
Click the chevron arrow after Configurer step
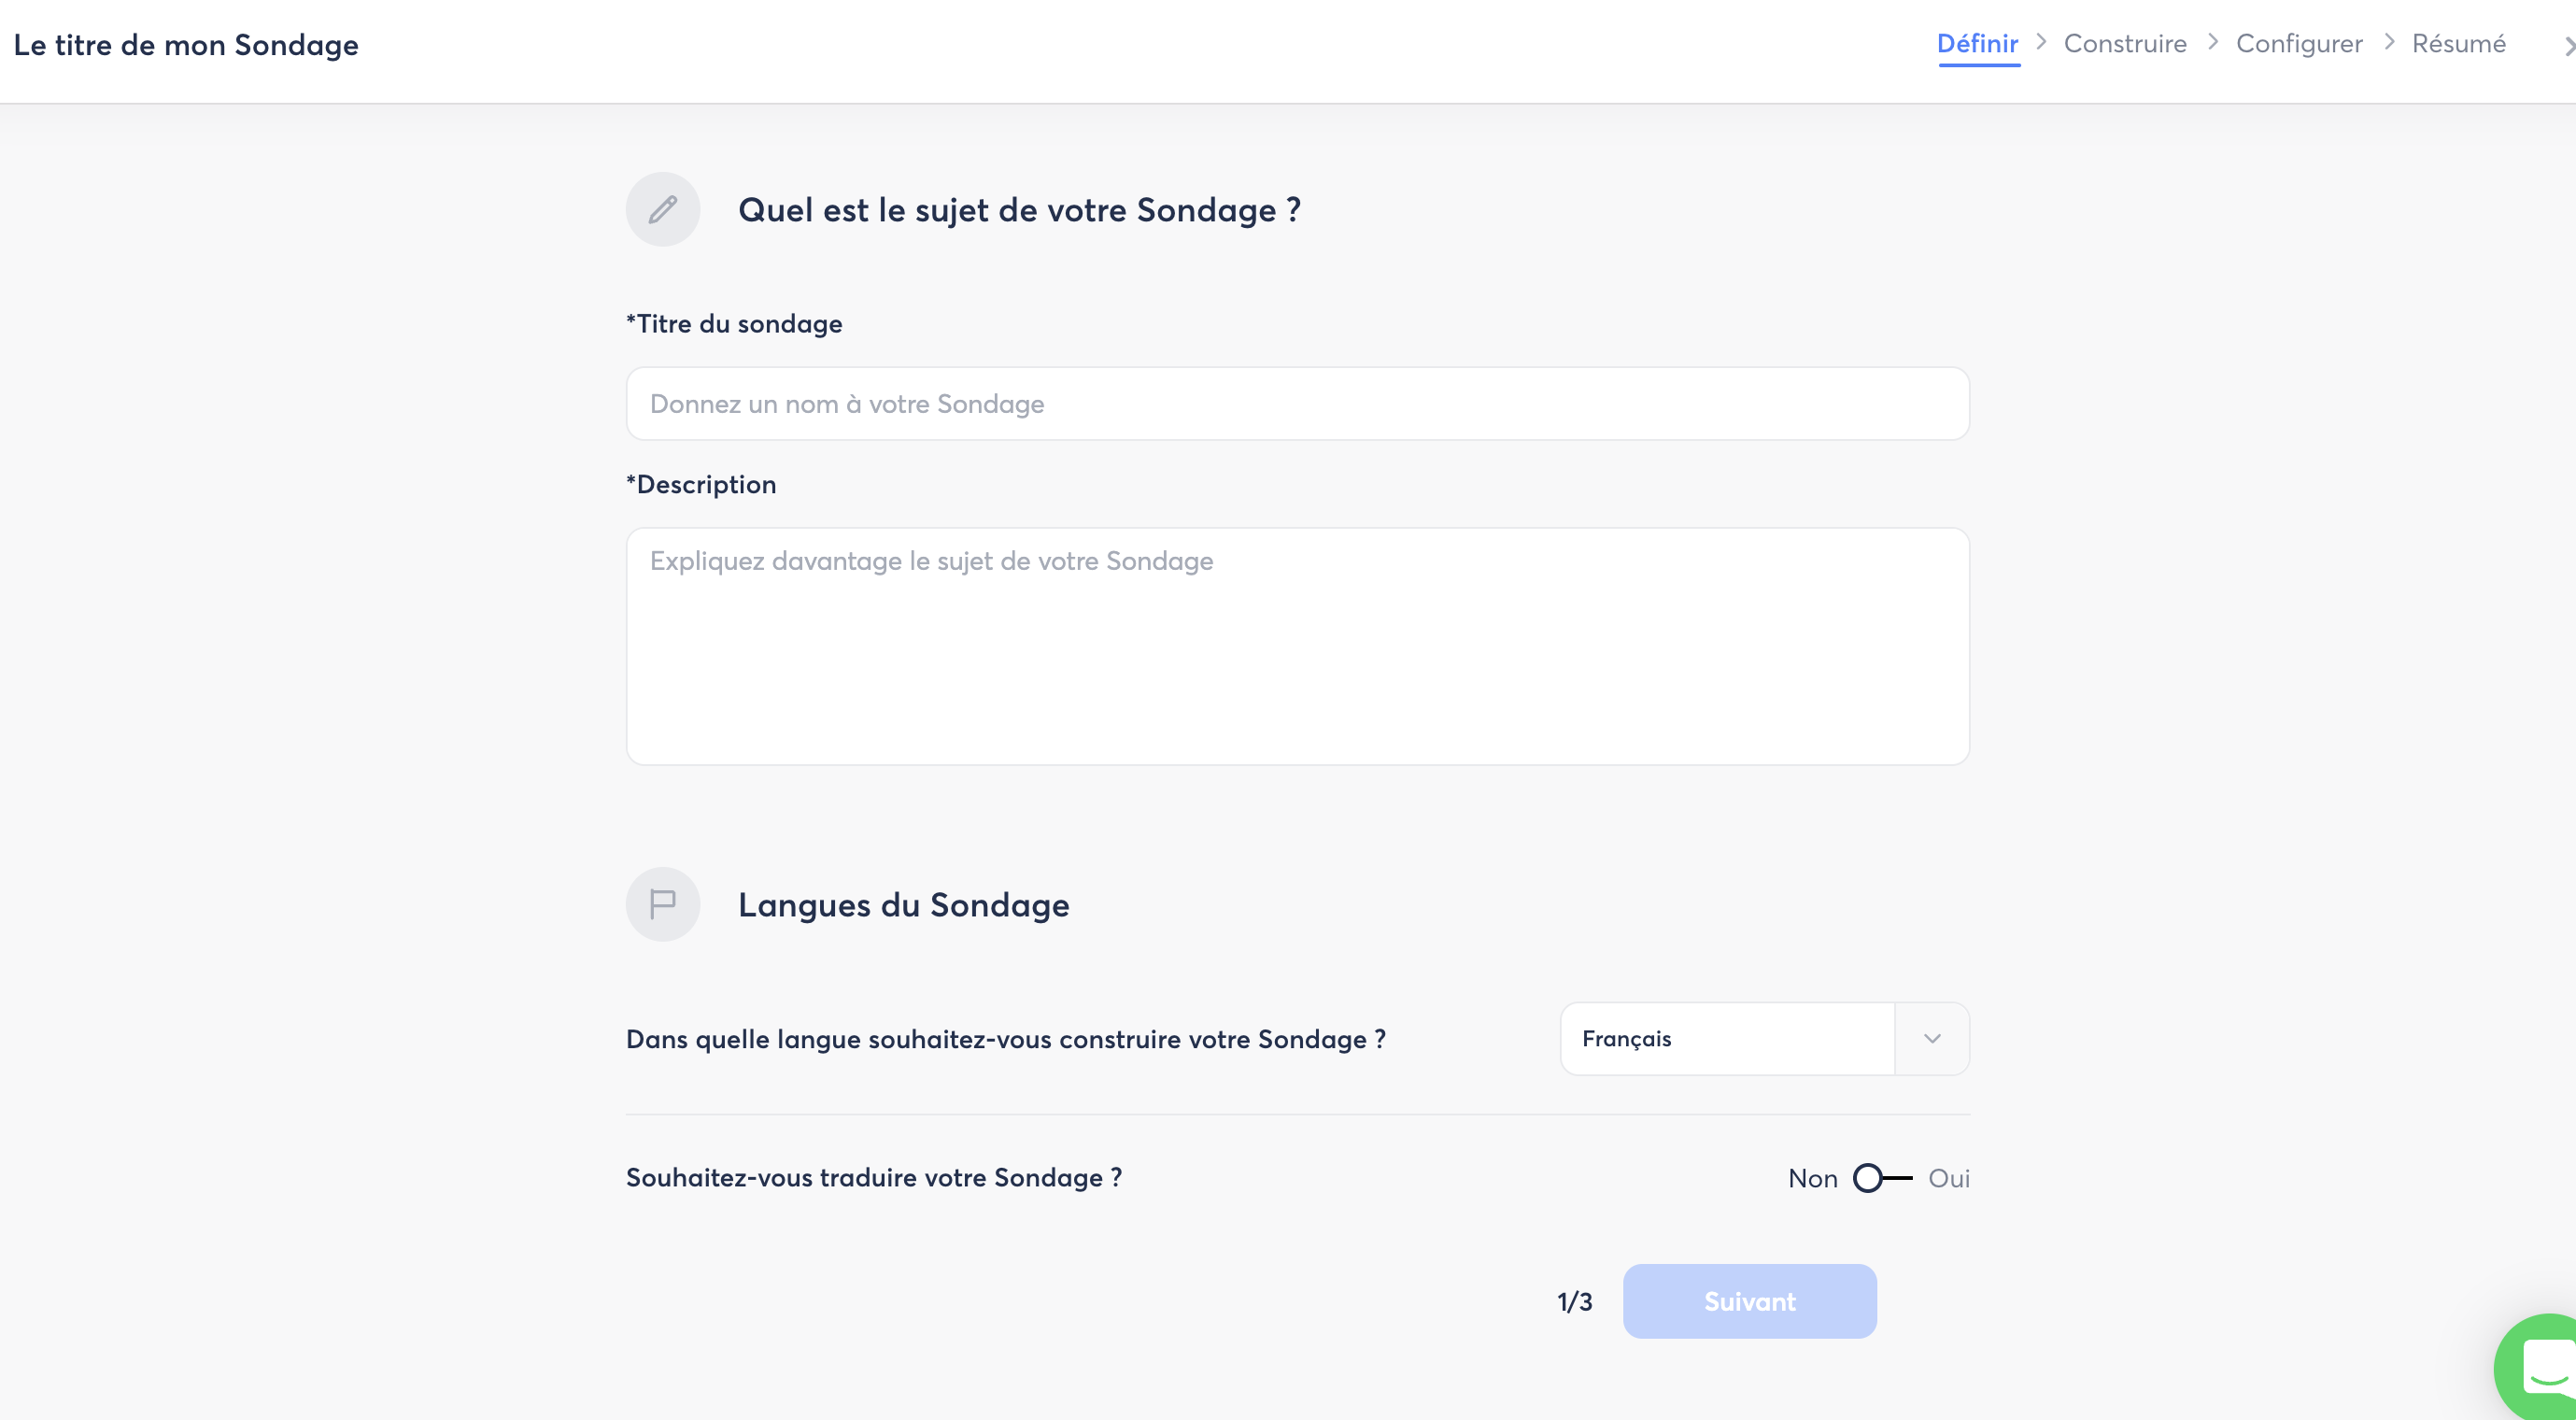[2388, 42]
